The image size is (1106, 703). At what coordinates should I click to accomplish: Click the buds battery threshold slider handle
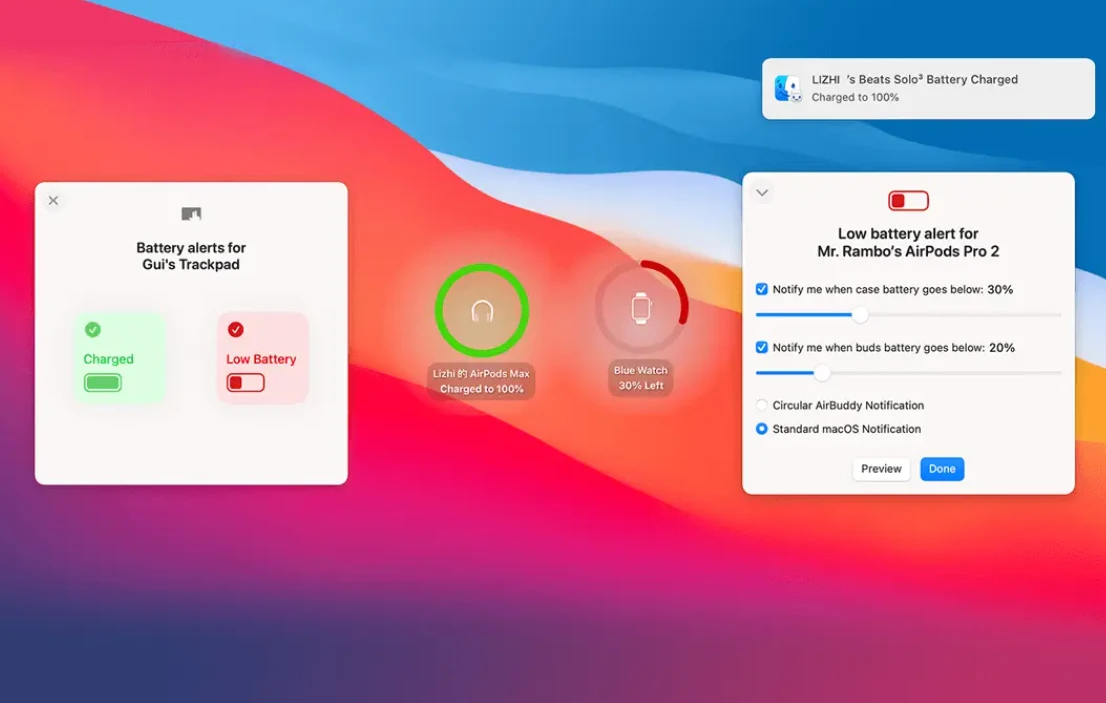click(x=822, y=373)
